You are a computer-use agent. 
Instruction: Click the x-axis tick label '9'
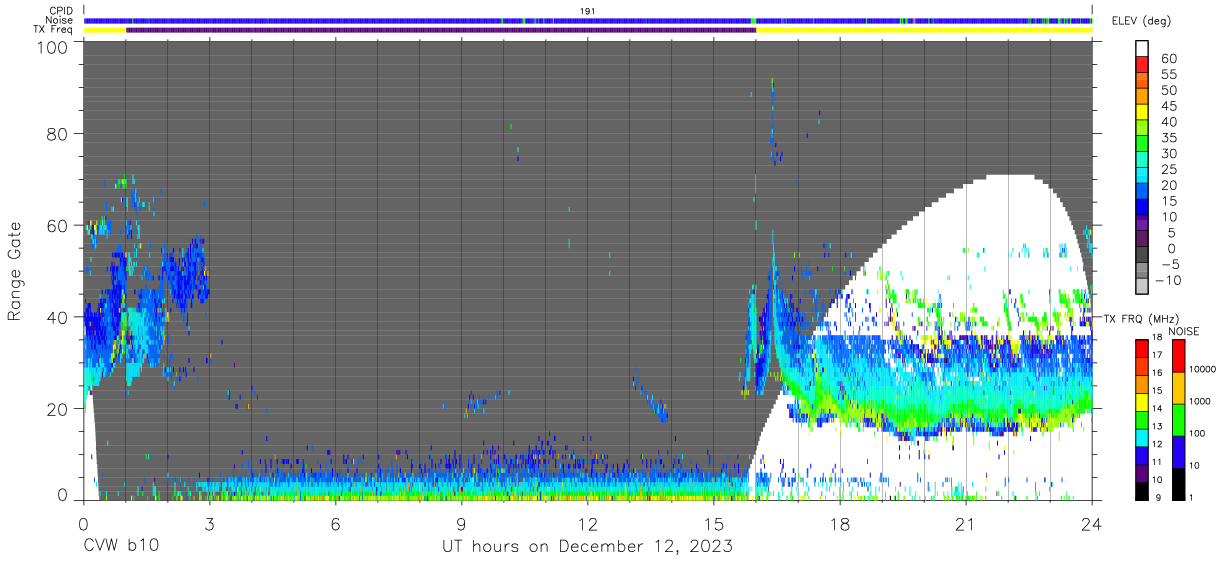tap(461, 525)
